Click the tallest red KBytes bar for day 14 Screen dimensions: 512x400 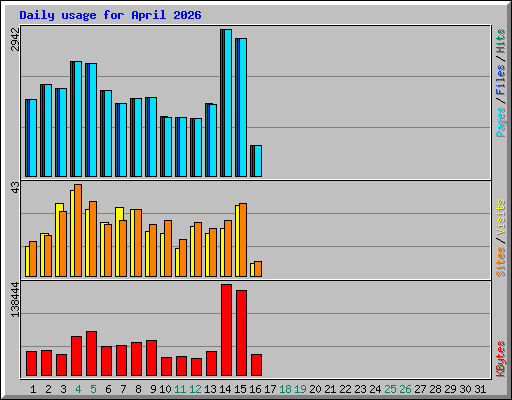point(226,330)
